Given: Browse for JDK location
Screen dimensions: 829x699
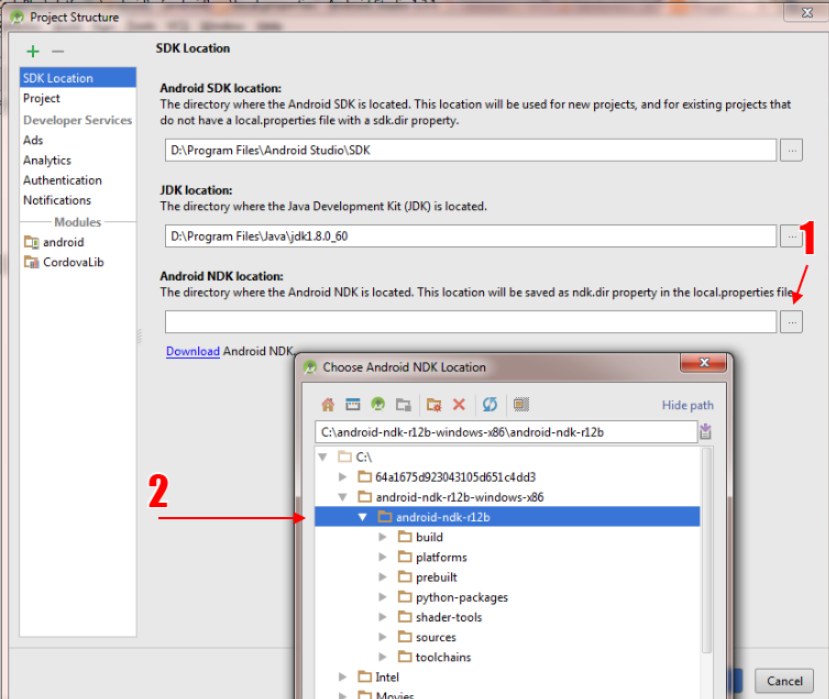Looking at the screenshot, I should (x=791, y=236).
